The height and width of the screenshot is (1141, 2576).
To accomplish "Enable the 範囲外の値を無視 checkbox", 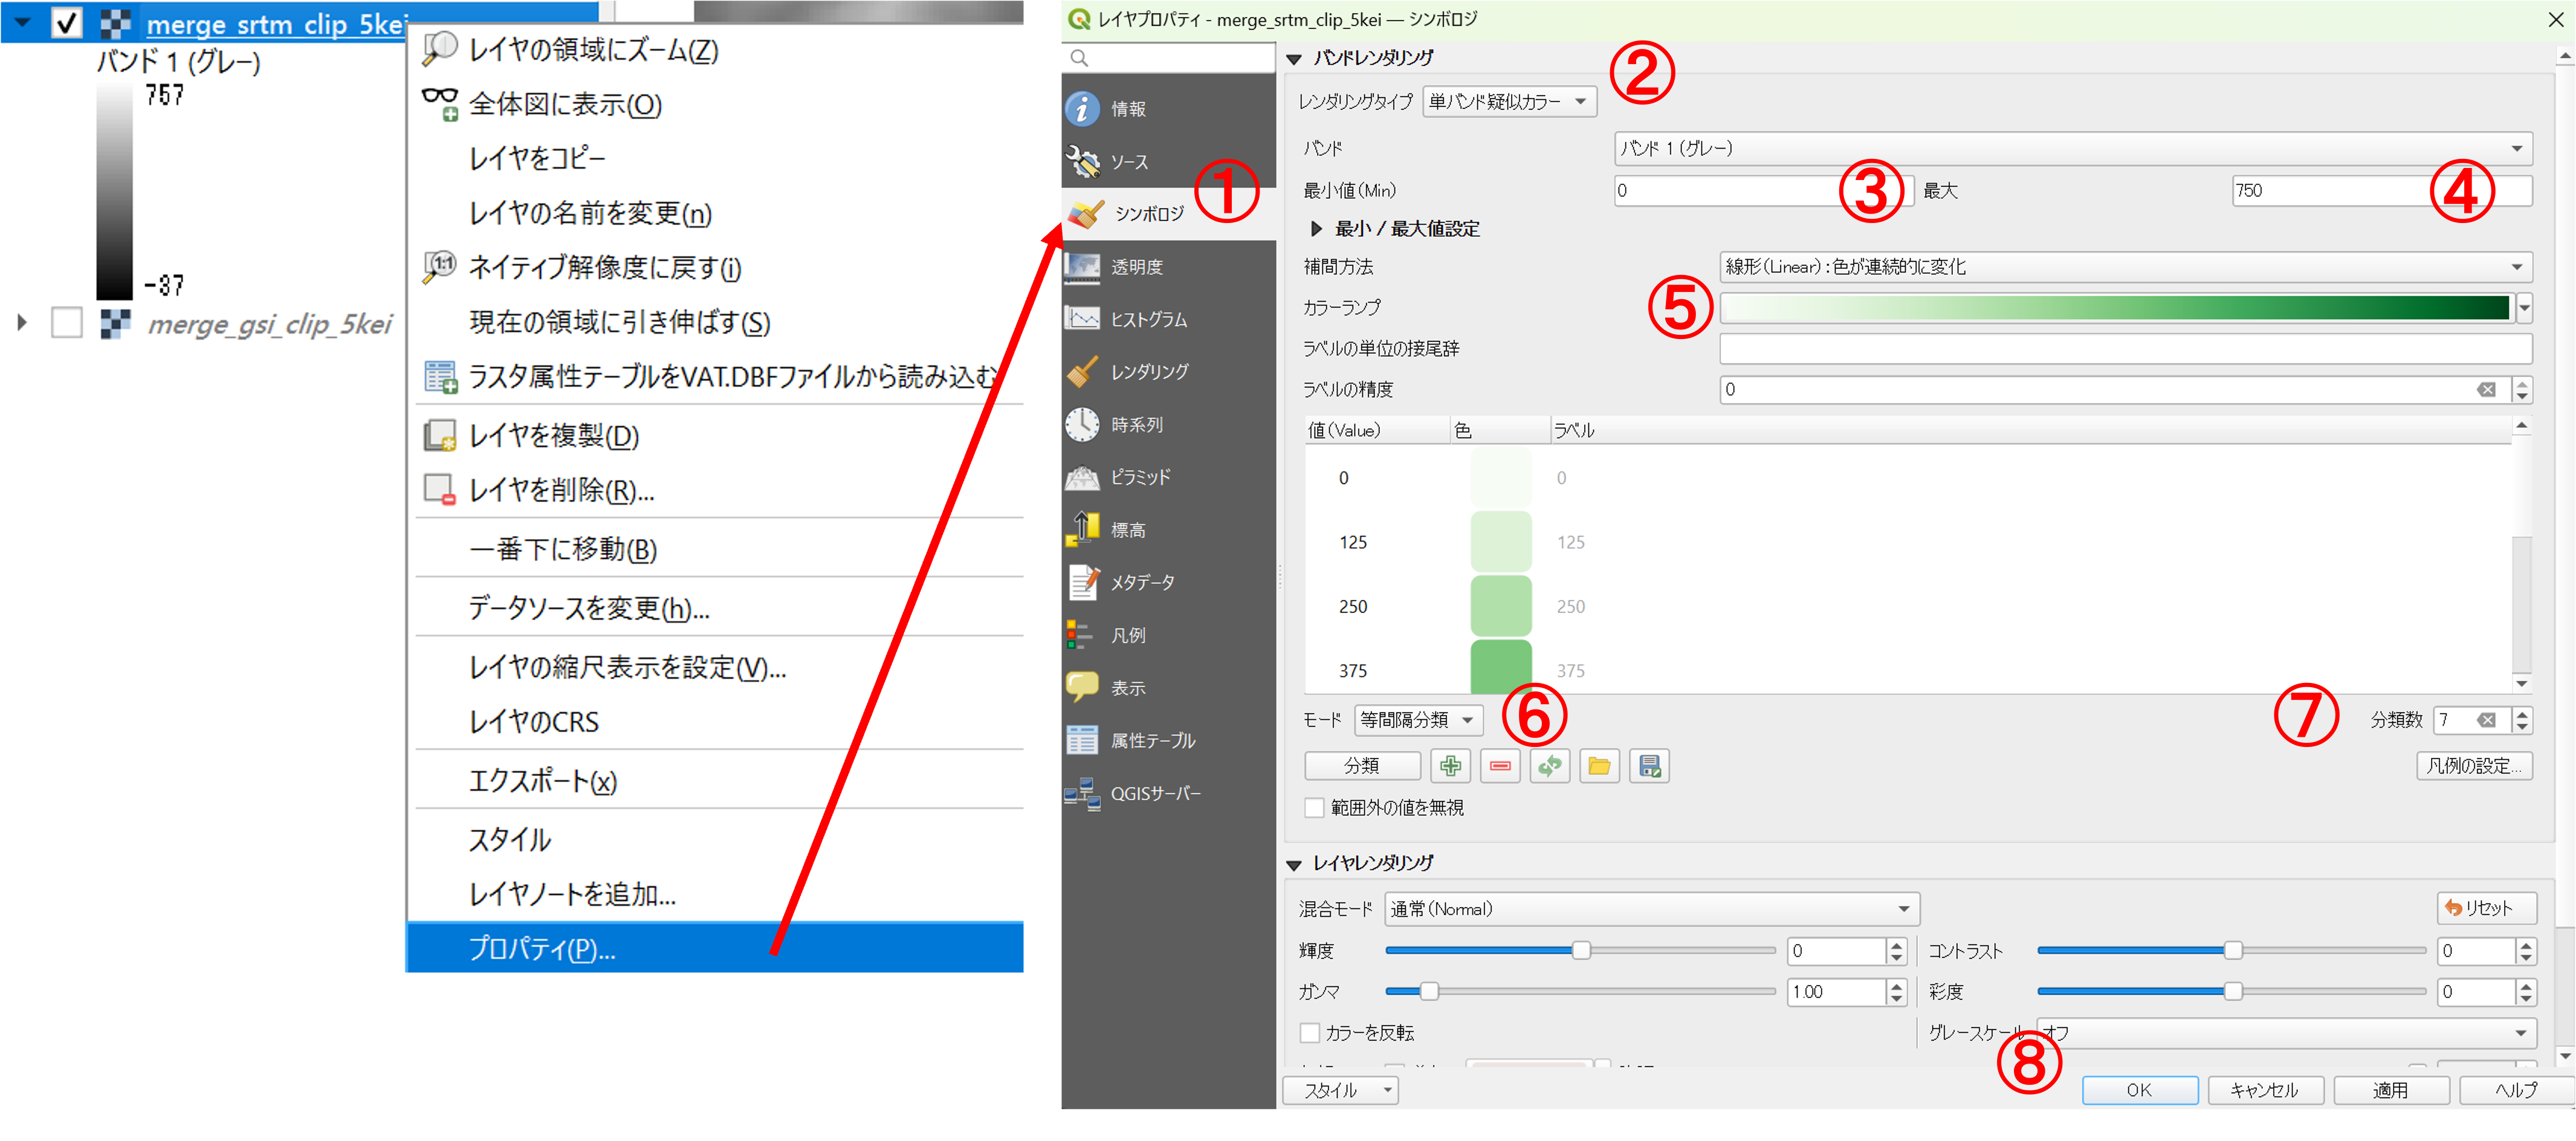I will (x=1315, y=807).
